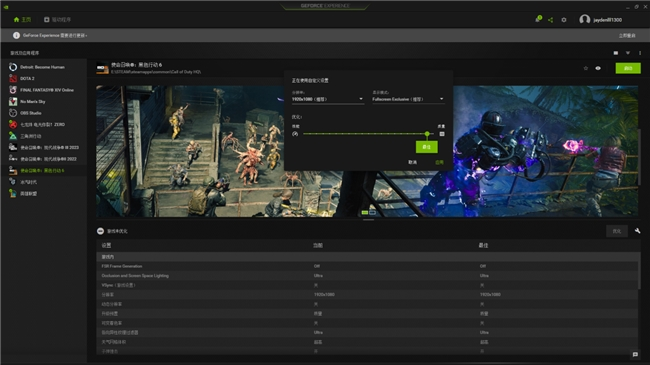Open the feedback chat icon
Image resolution: width=650 pixels, height=365 pixels.
[635, 354]
